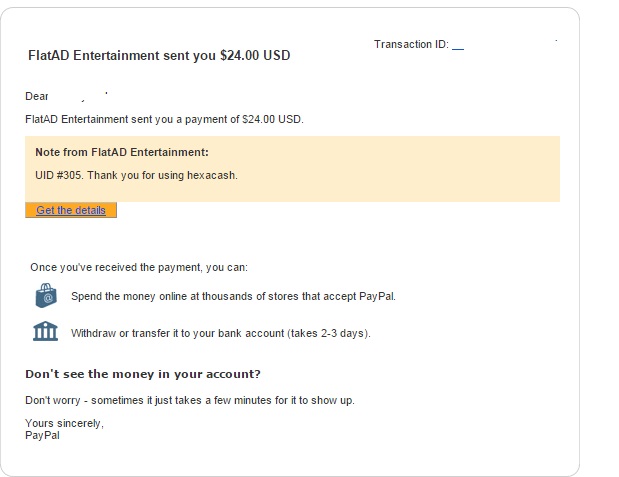Click 'FlatAD Entertainment' in the bold title

94,56
